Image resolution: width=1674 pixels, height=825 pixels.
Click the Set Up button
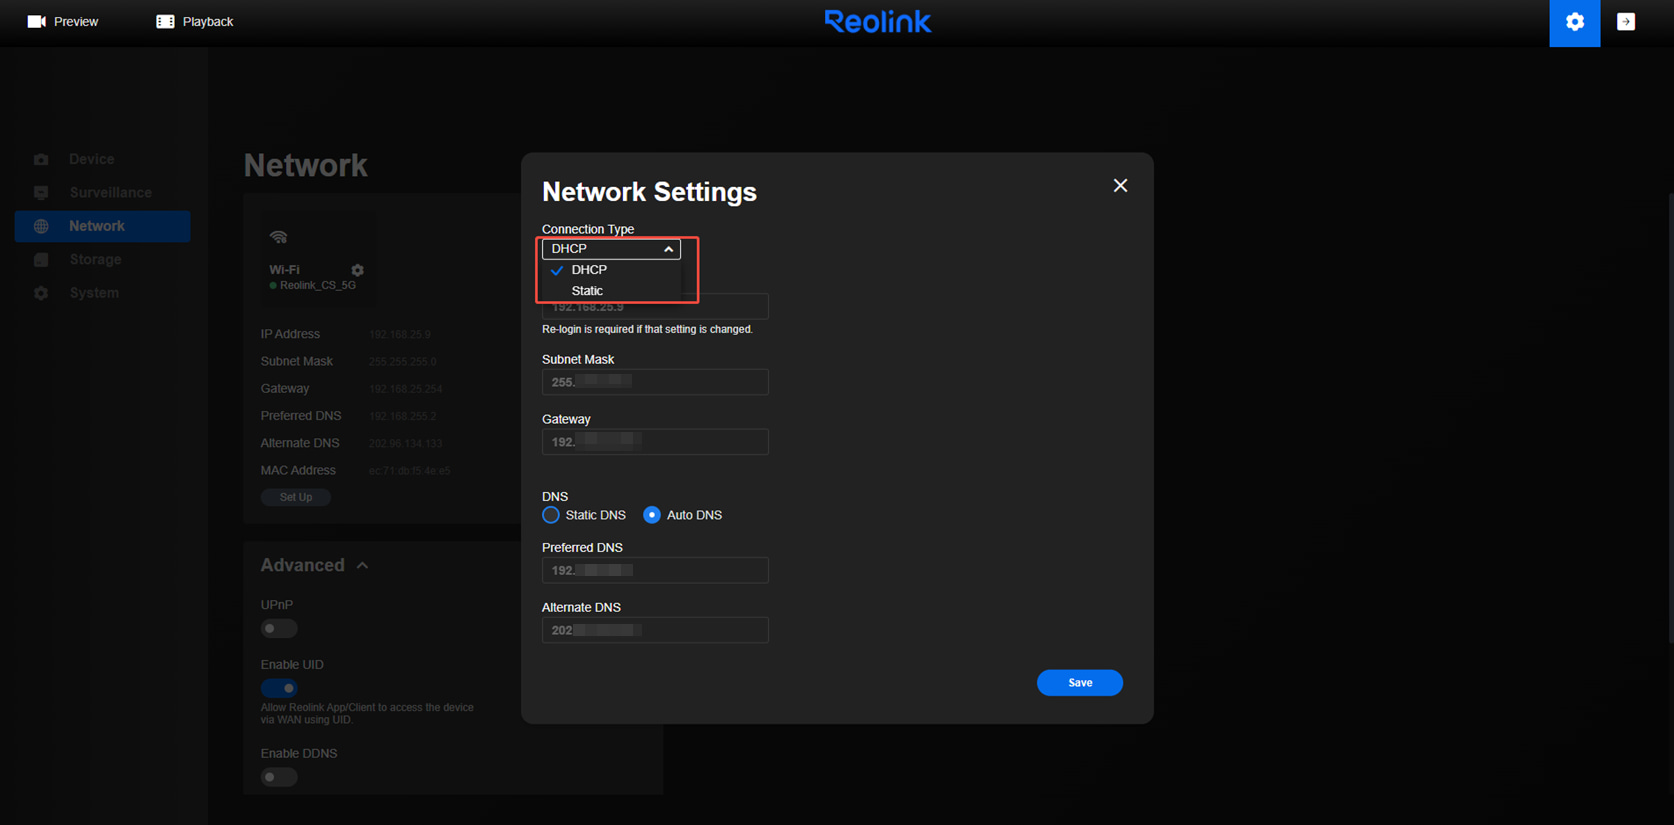(296, 497)
